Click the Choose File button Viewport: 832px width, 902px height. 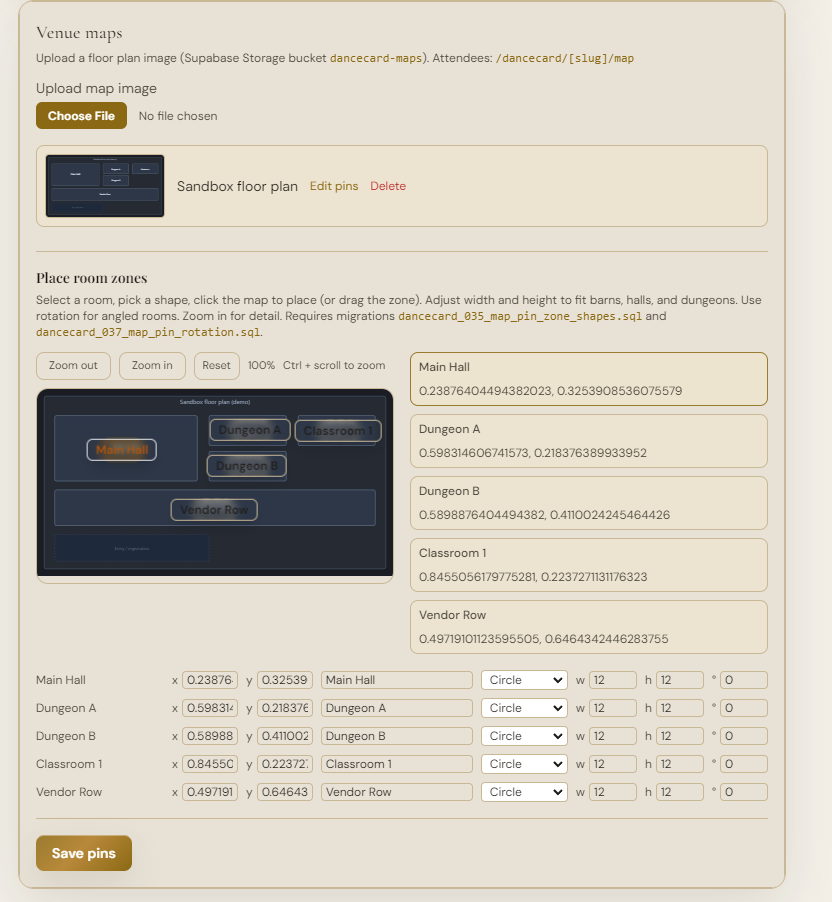coord(81,116)
